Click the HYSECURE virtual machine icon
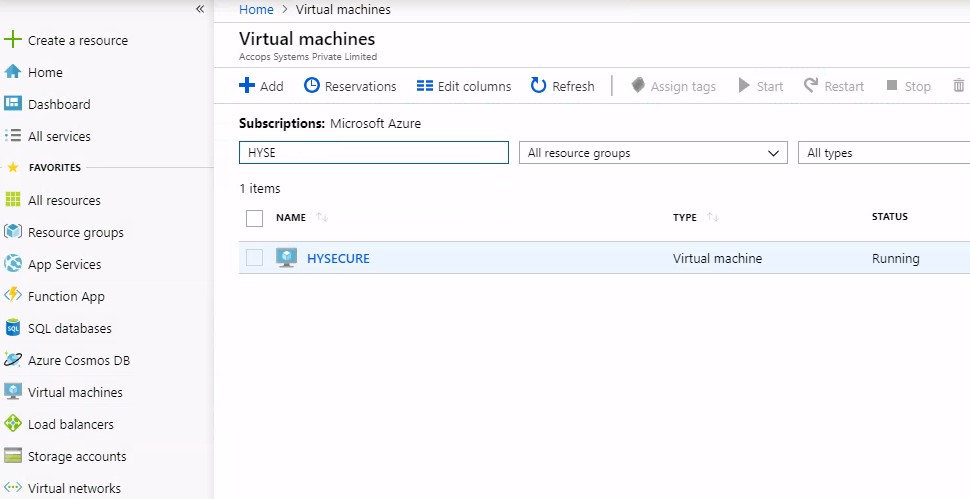Viewport: 970px width, 499px height. (286, 257)
